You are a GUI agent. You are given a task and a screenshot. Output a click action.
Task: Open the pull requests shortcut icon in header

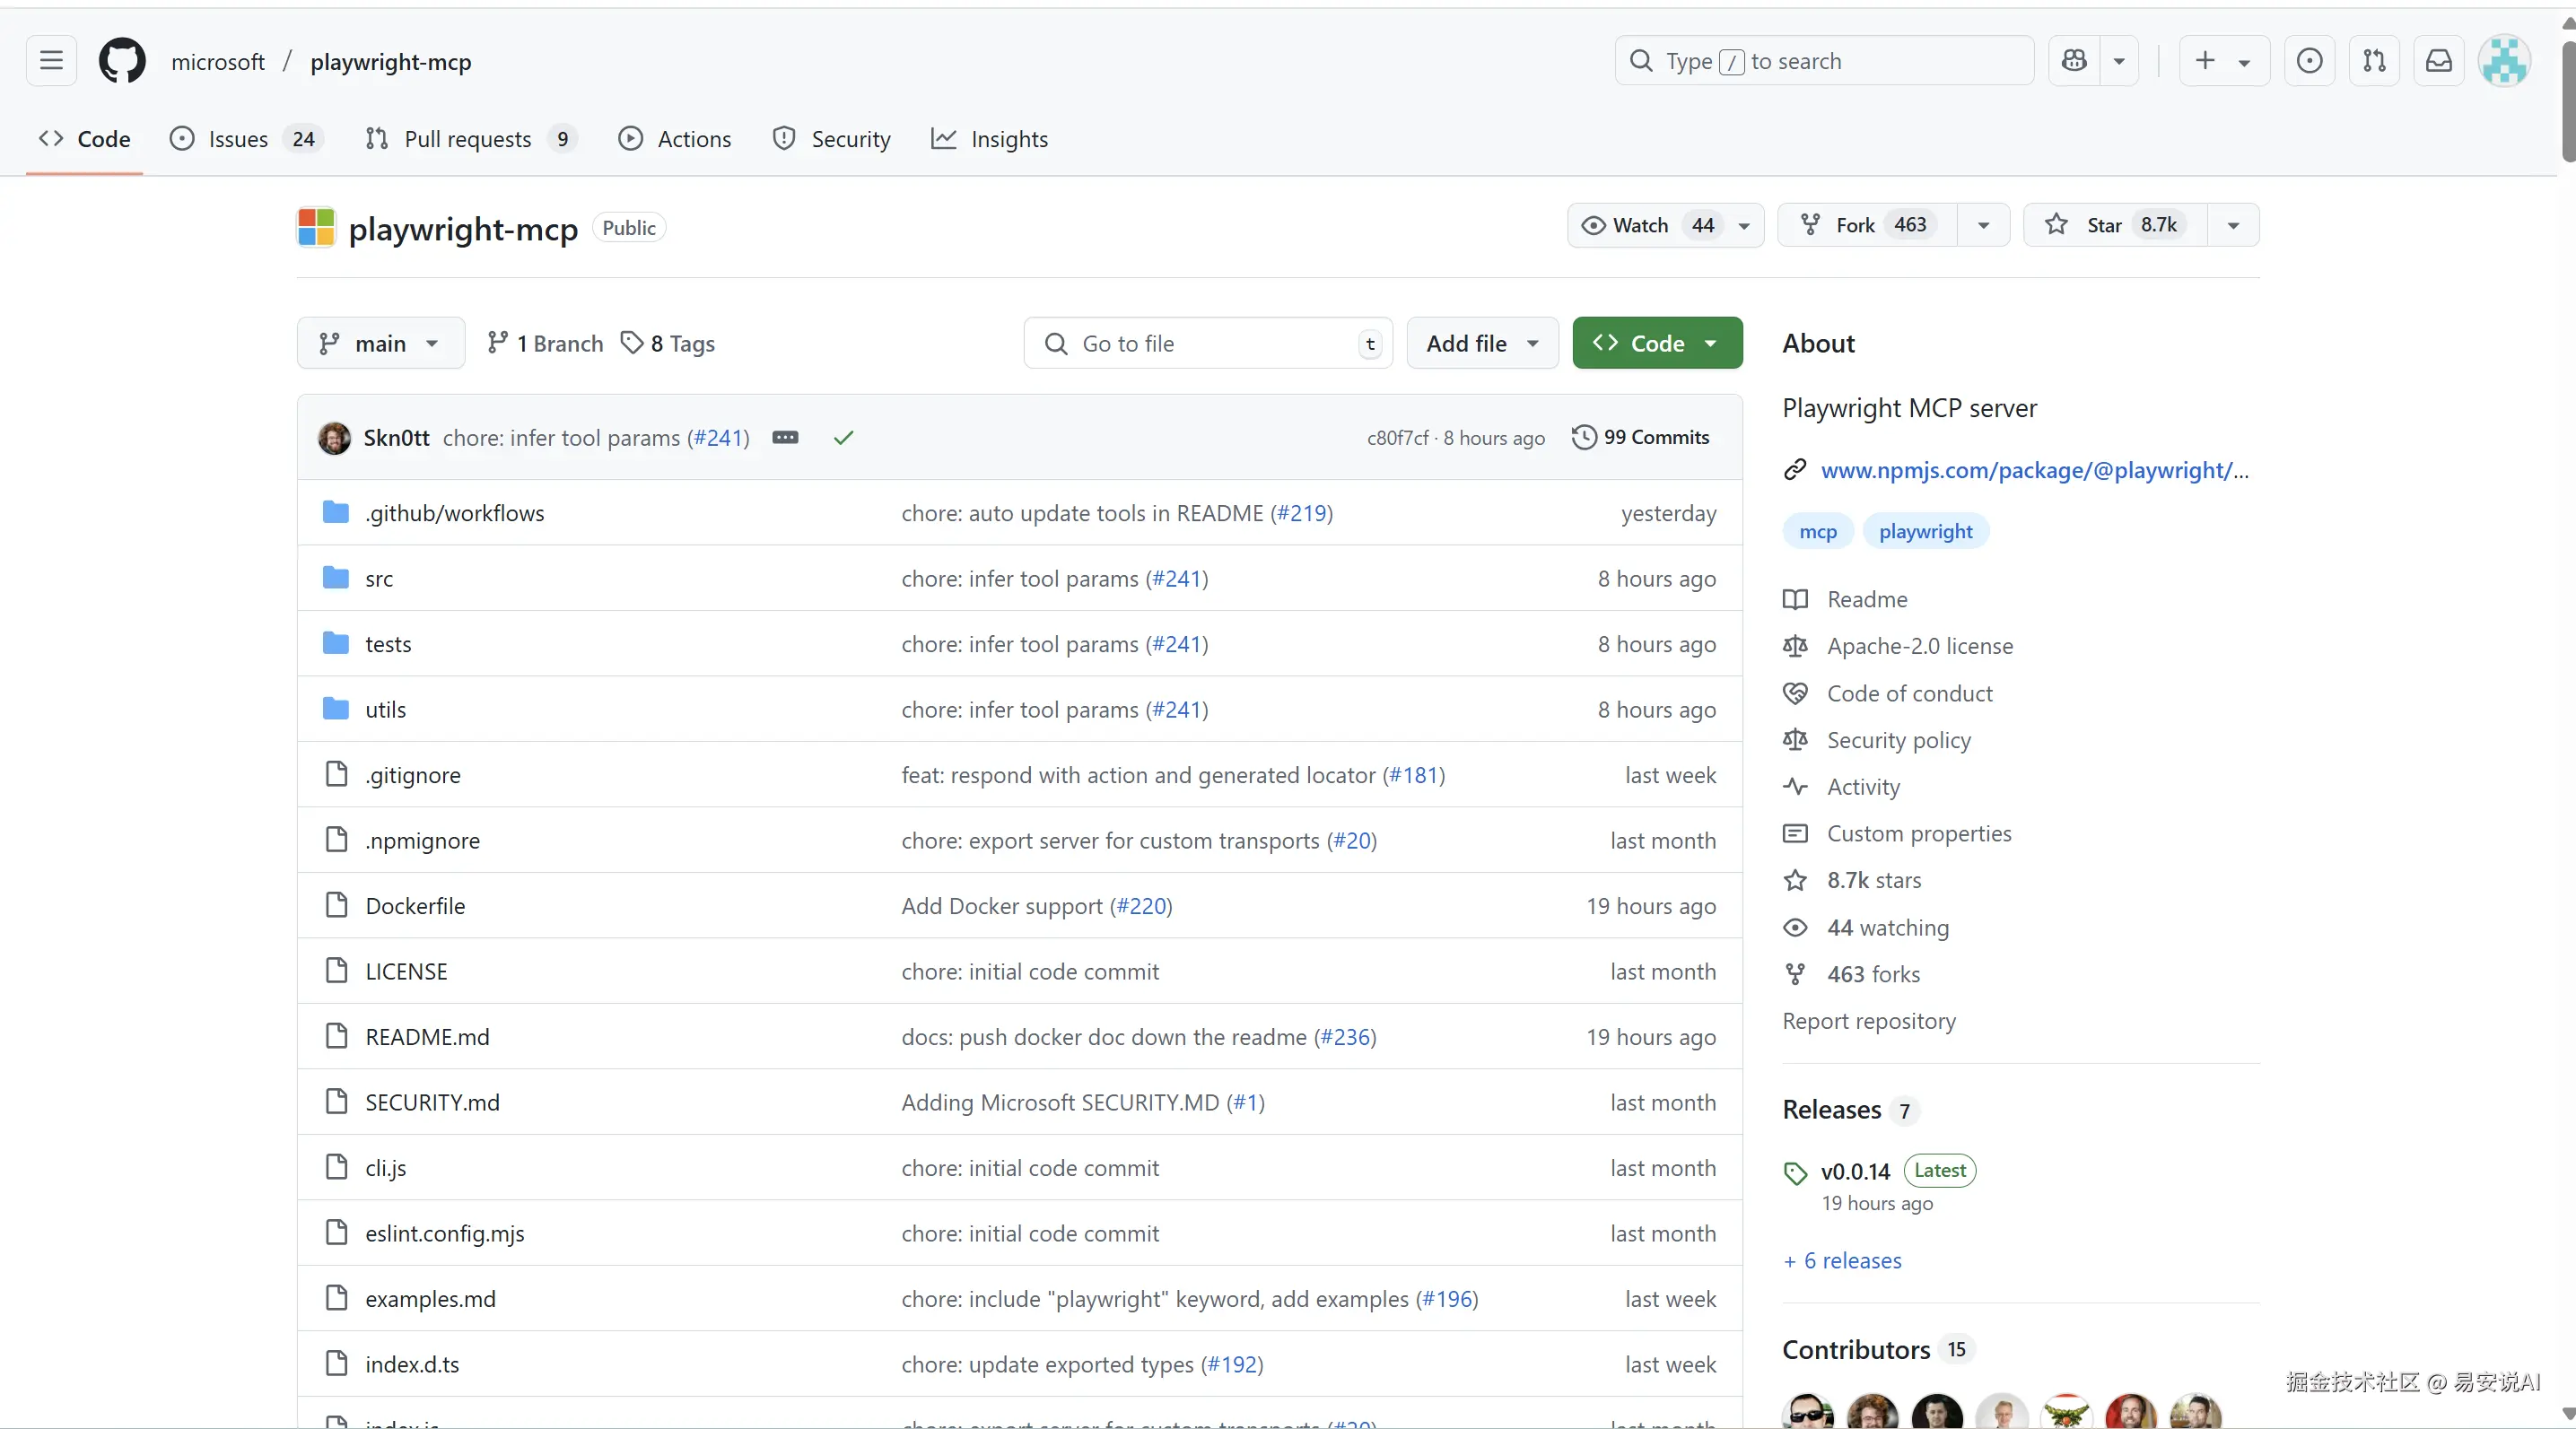pyautogui.click(x=2374, y=61)
